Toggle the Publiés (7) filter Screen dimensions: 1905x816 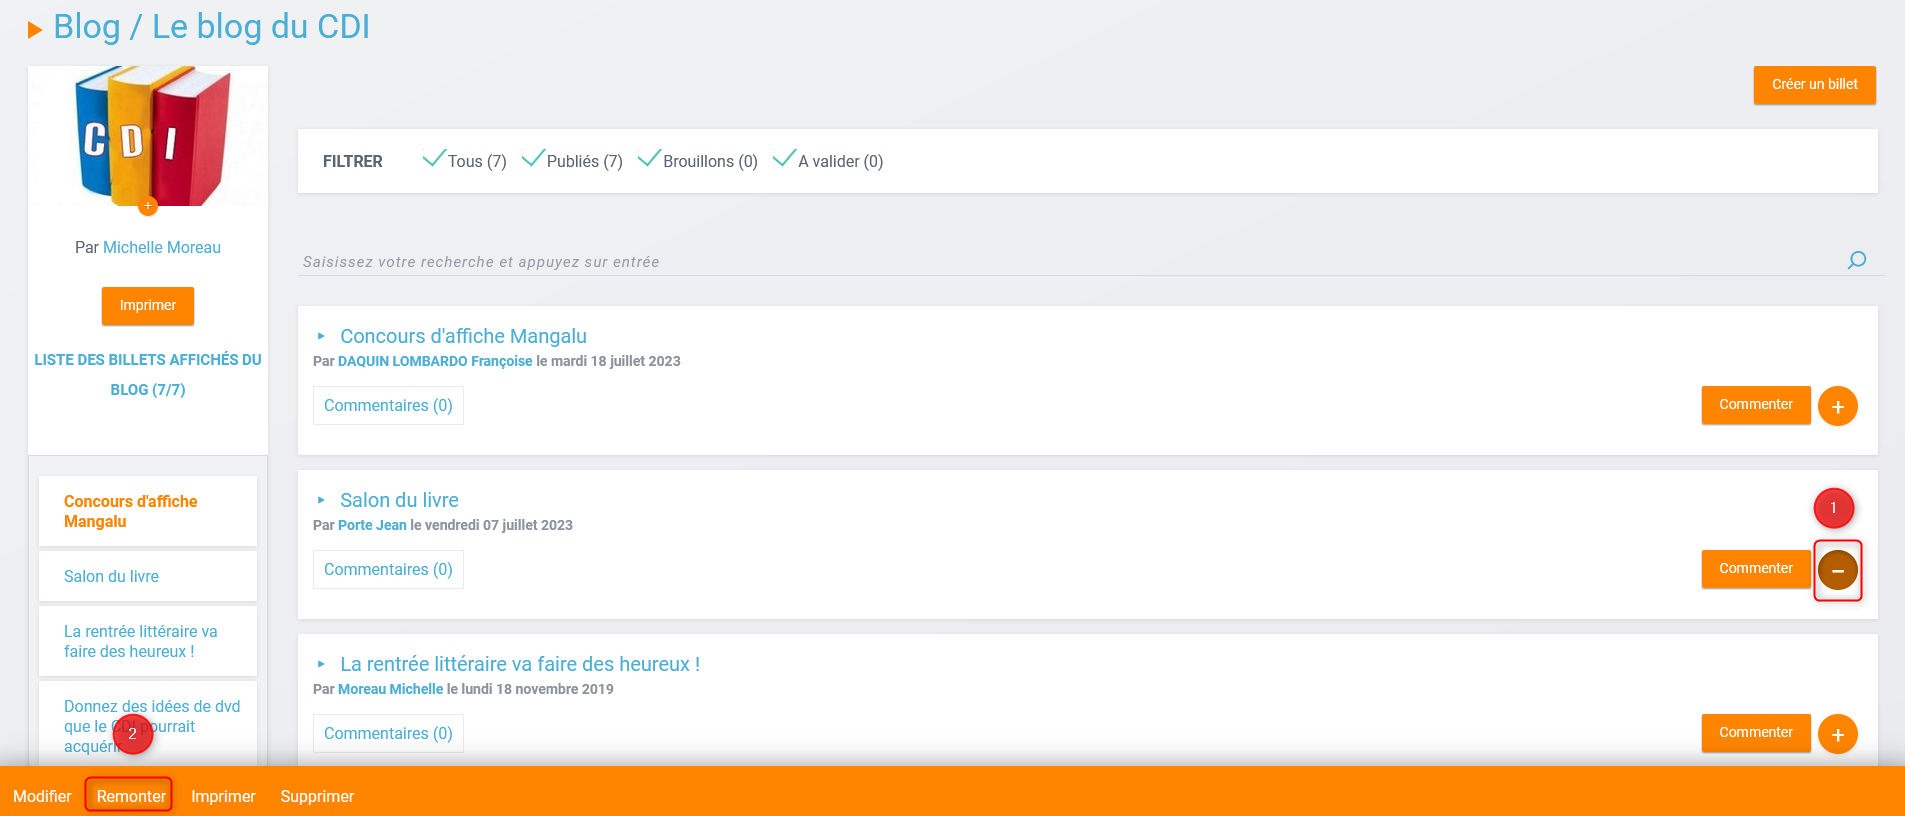[572, 161]
